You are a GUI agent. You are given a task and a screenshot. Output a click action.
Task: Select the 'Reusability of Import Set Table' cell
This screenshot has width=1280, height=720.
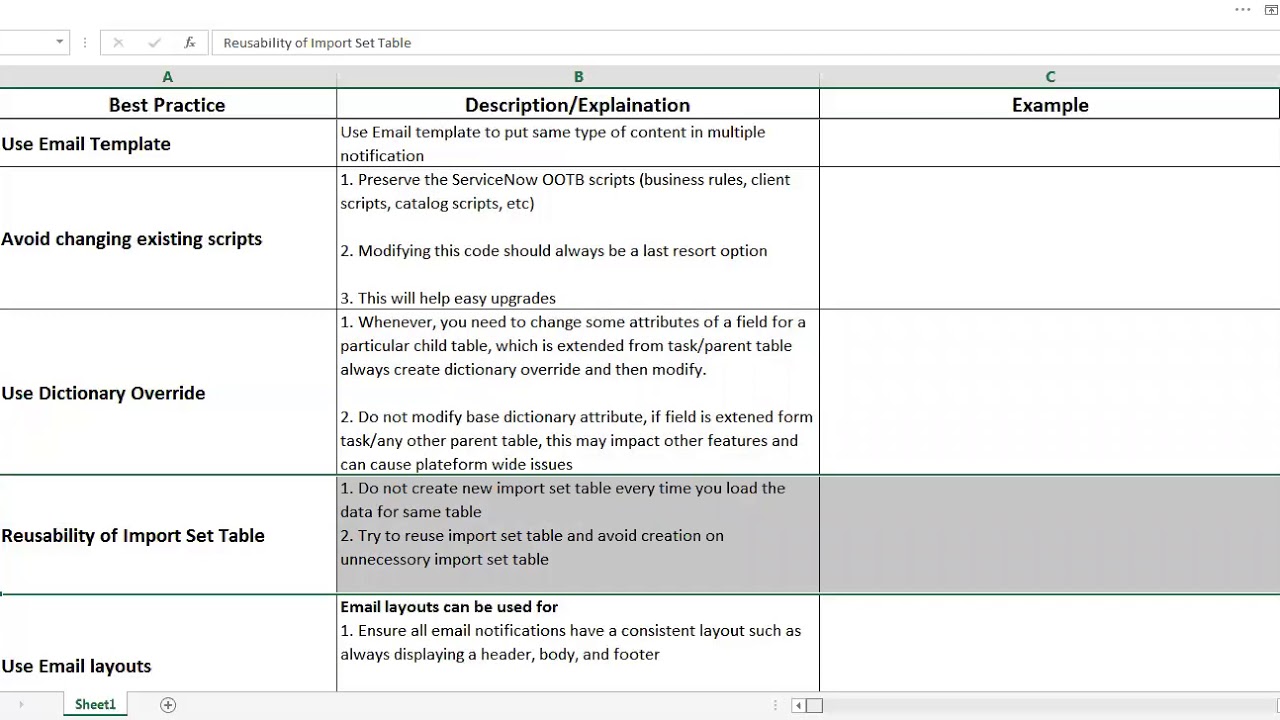coord(167,535)
